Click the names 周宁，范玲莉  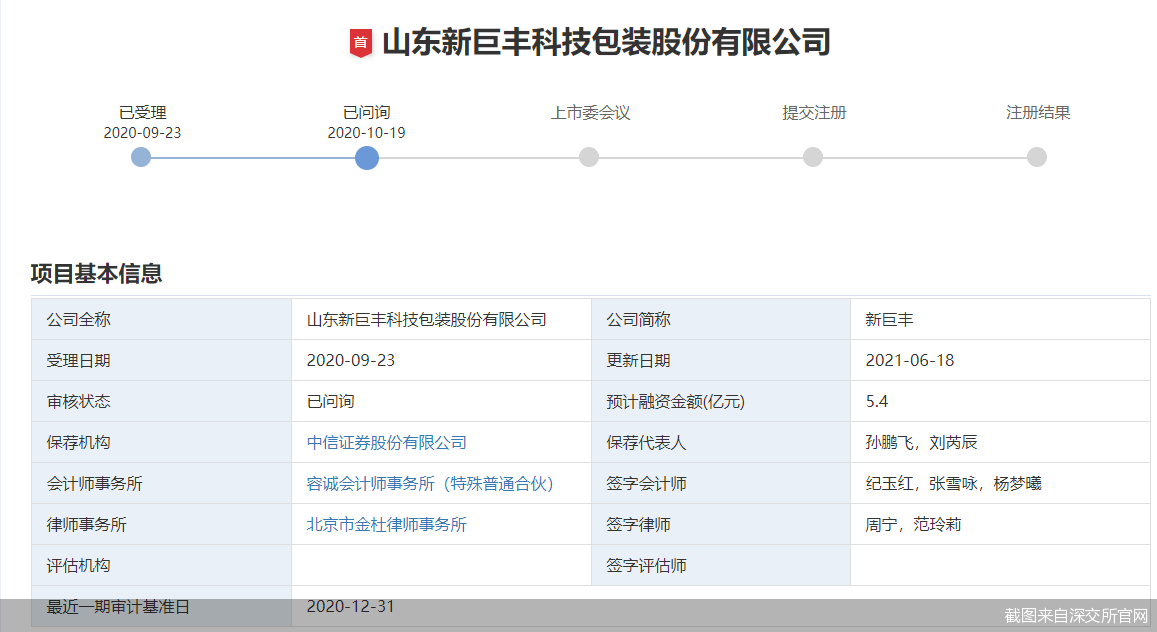[x=913, y=524]
